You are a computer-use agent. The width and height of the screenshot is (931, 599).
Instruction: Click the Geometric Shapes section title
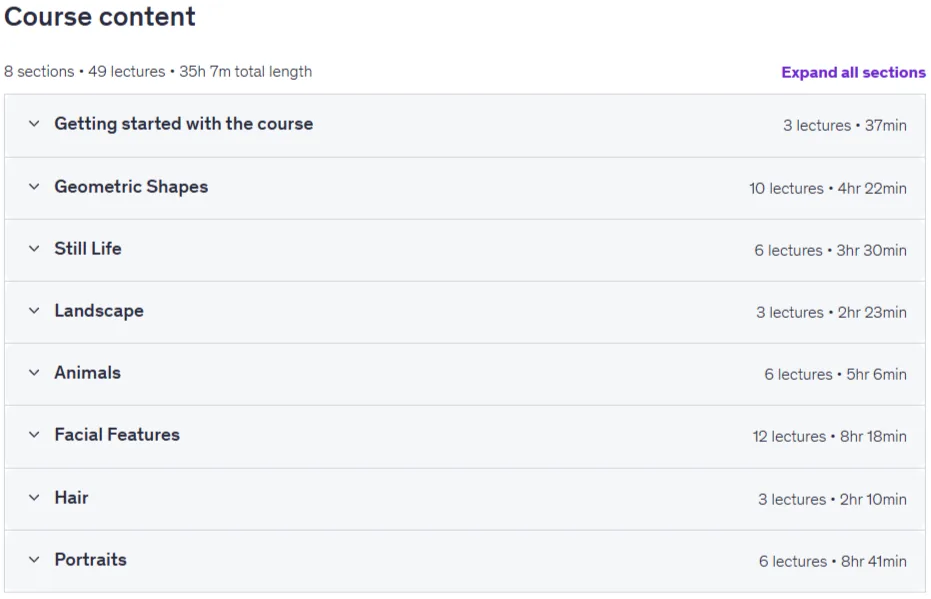[x=131, y=187]
